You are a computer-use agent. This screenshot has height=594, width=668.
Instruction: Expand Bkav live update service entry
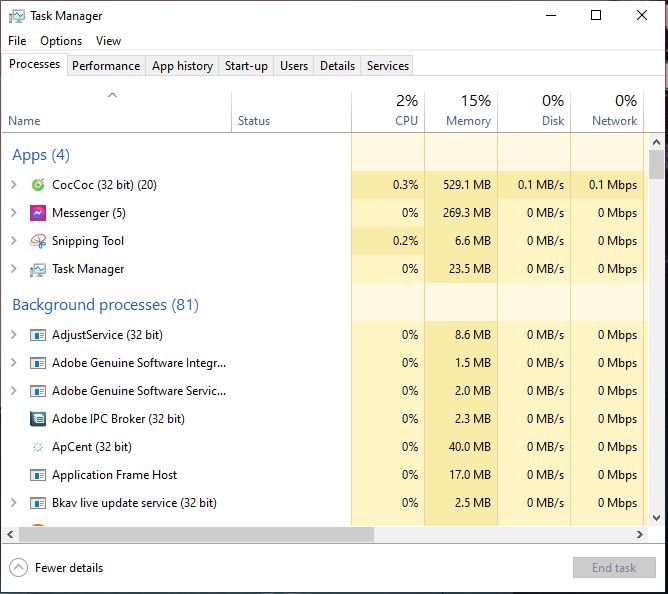coord(14,503)
